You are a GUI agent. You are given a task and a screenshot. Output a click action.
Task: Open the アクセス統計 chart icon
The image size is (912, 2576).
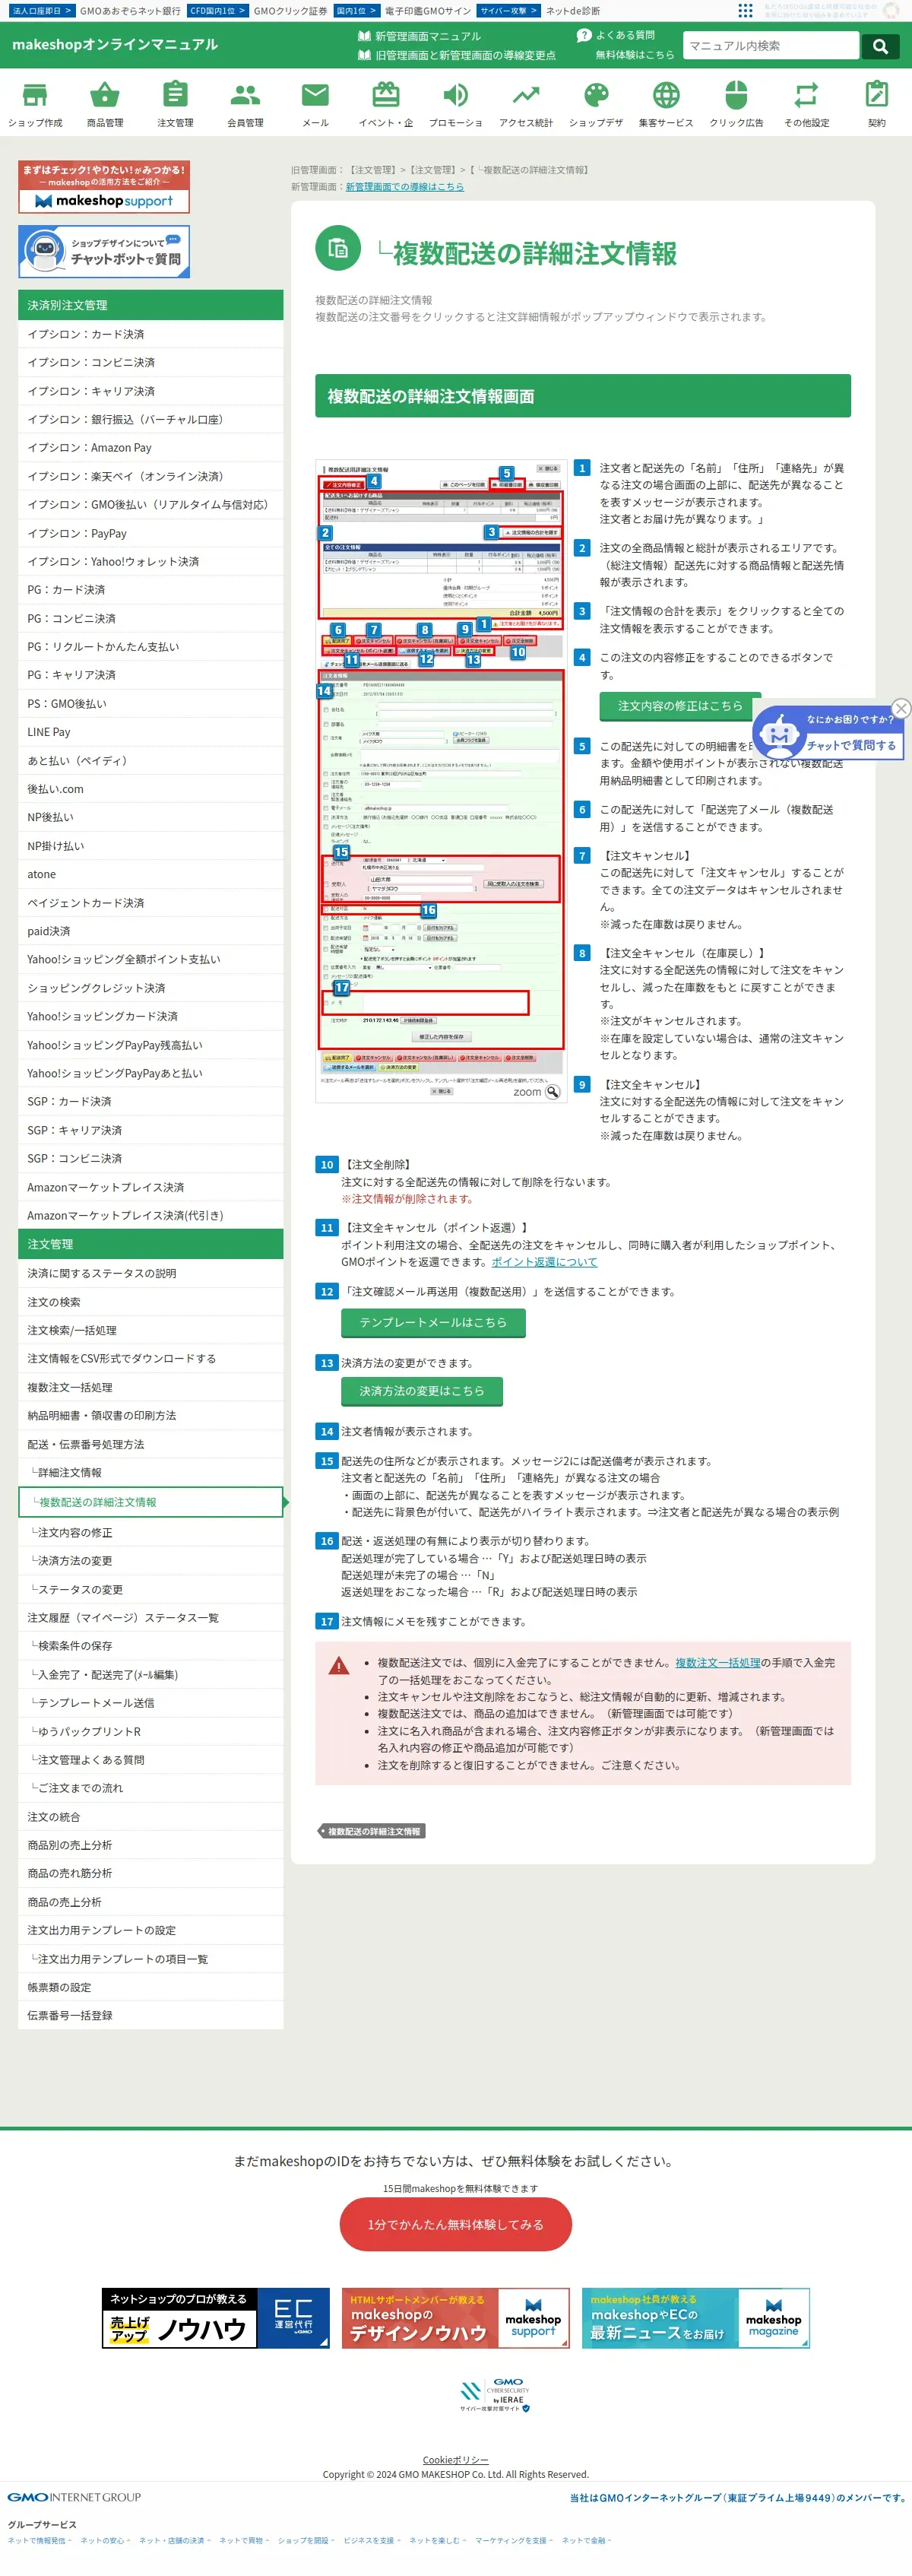526,103
